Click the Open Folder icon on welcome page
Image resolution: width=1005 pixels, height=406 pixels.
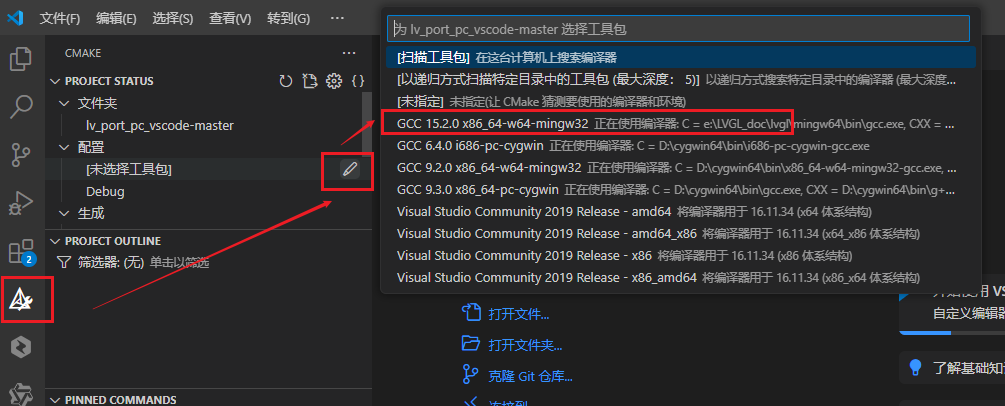coord(471,344)
